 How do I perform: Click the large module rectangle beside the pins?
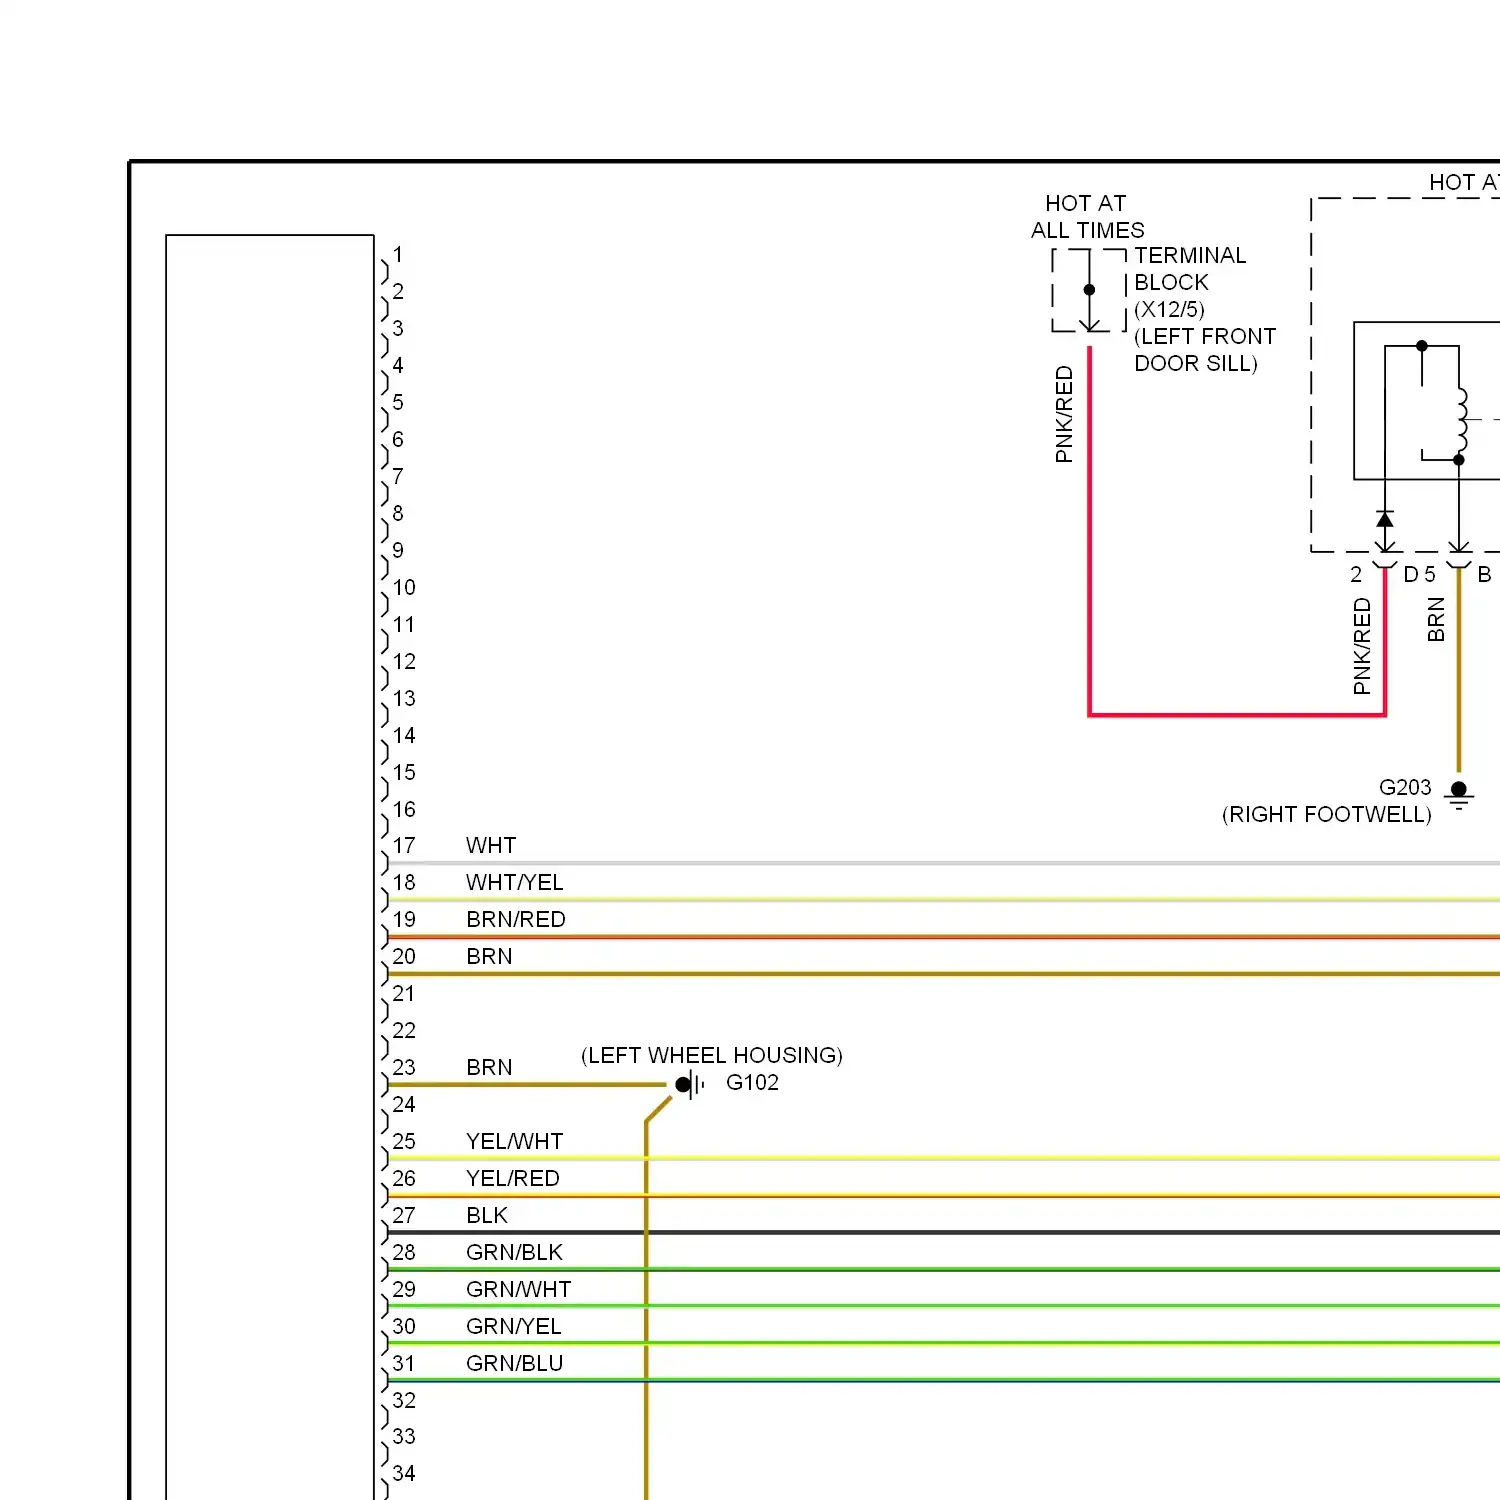(x=270, y=867)
